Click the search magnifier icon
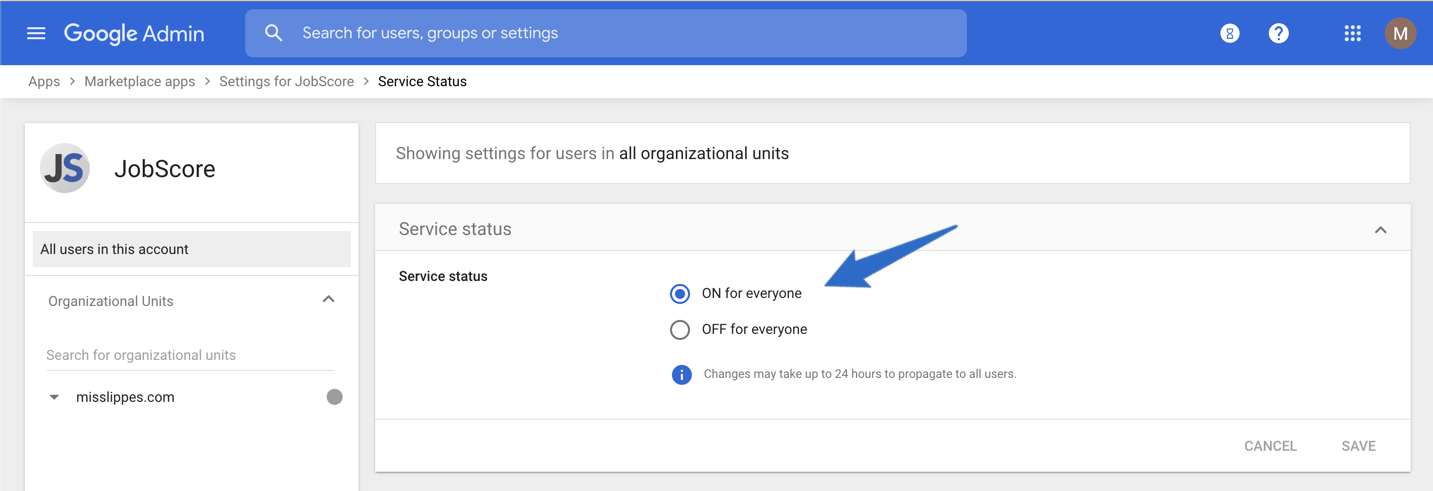 [274, 33]
